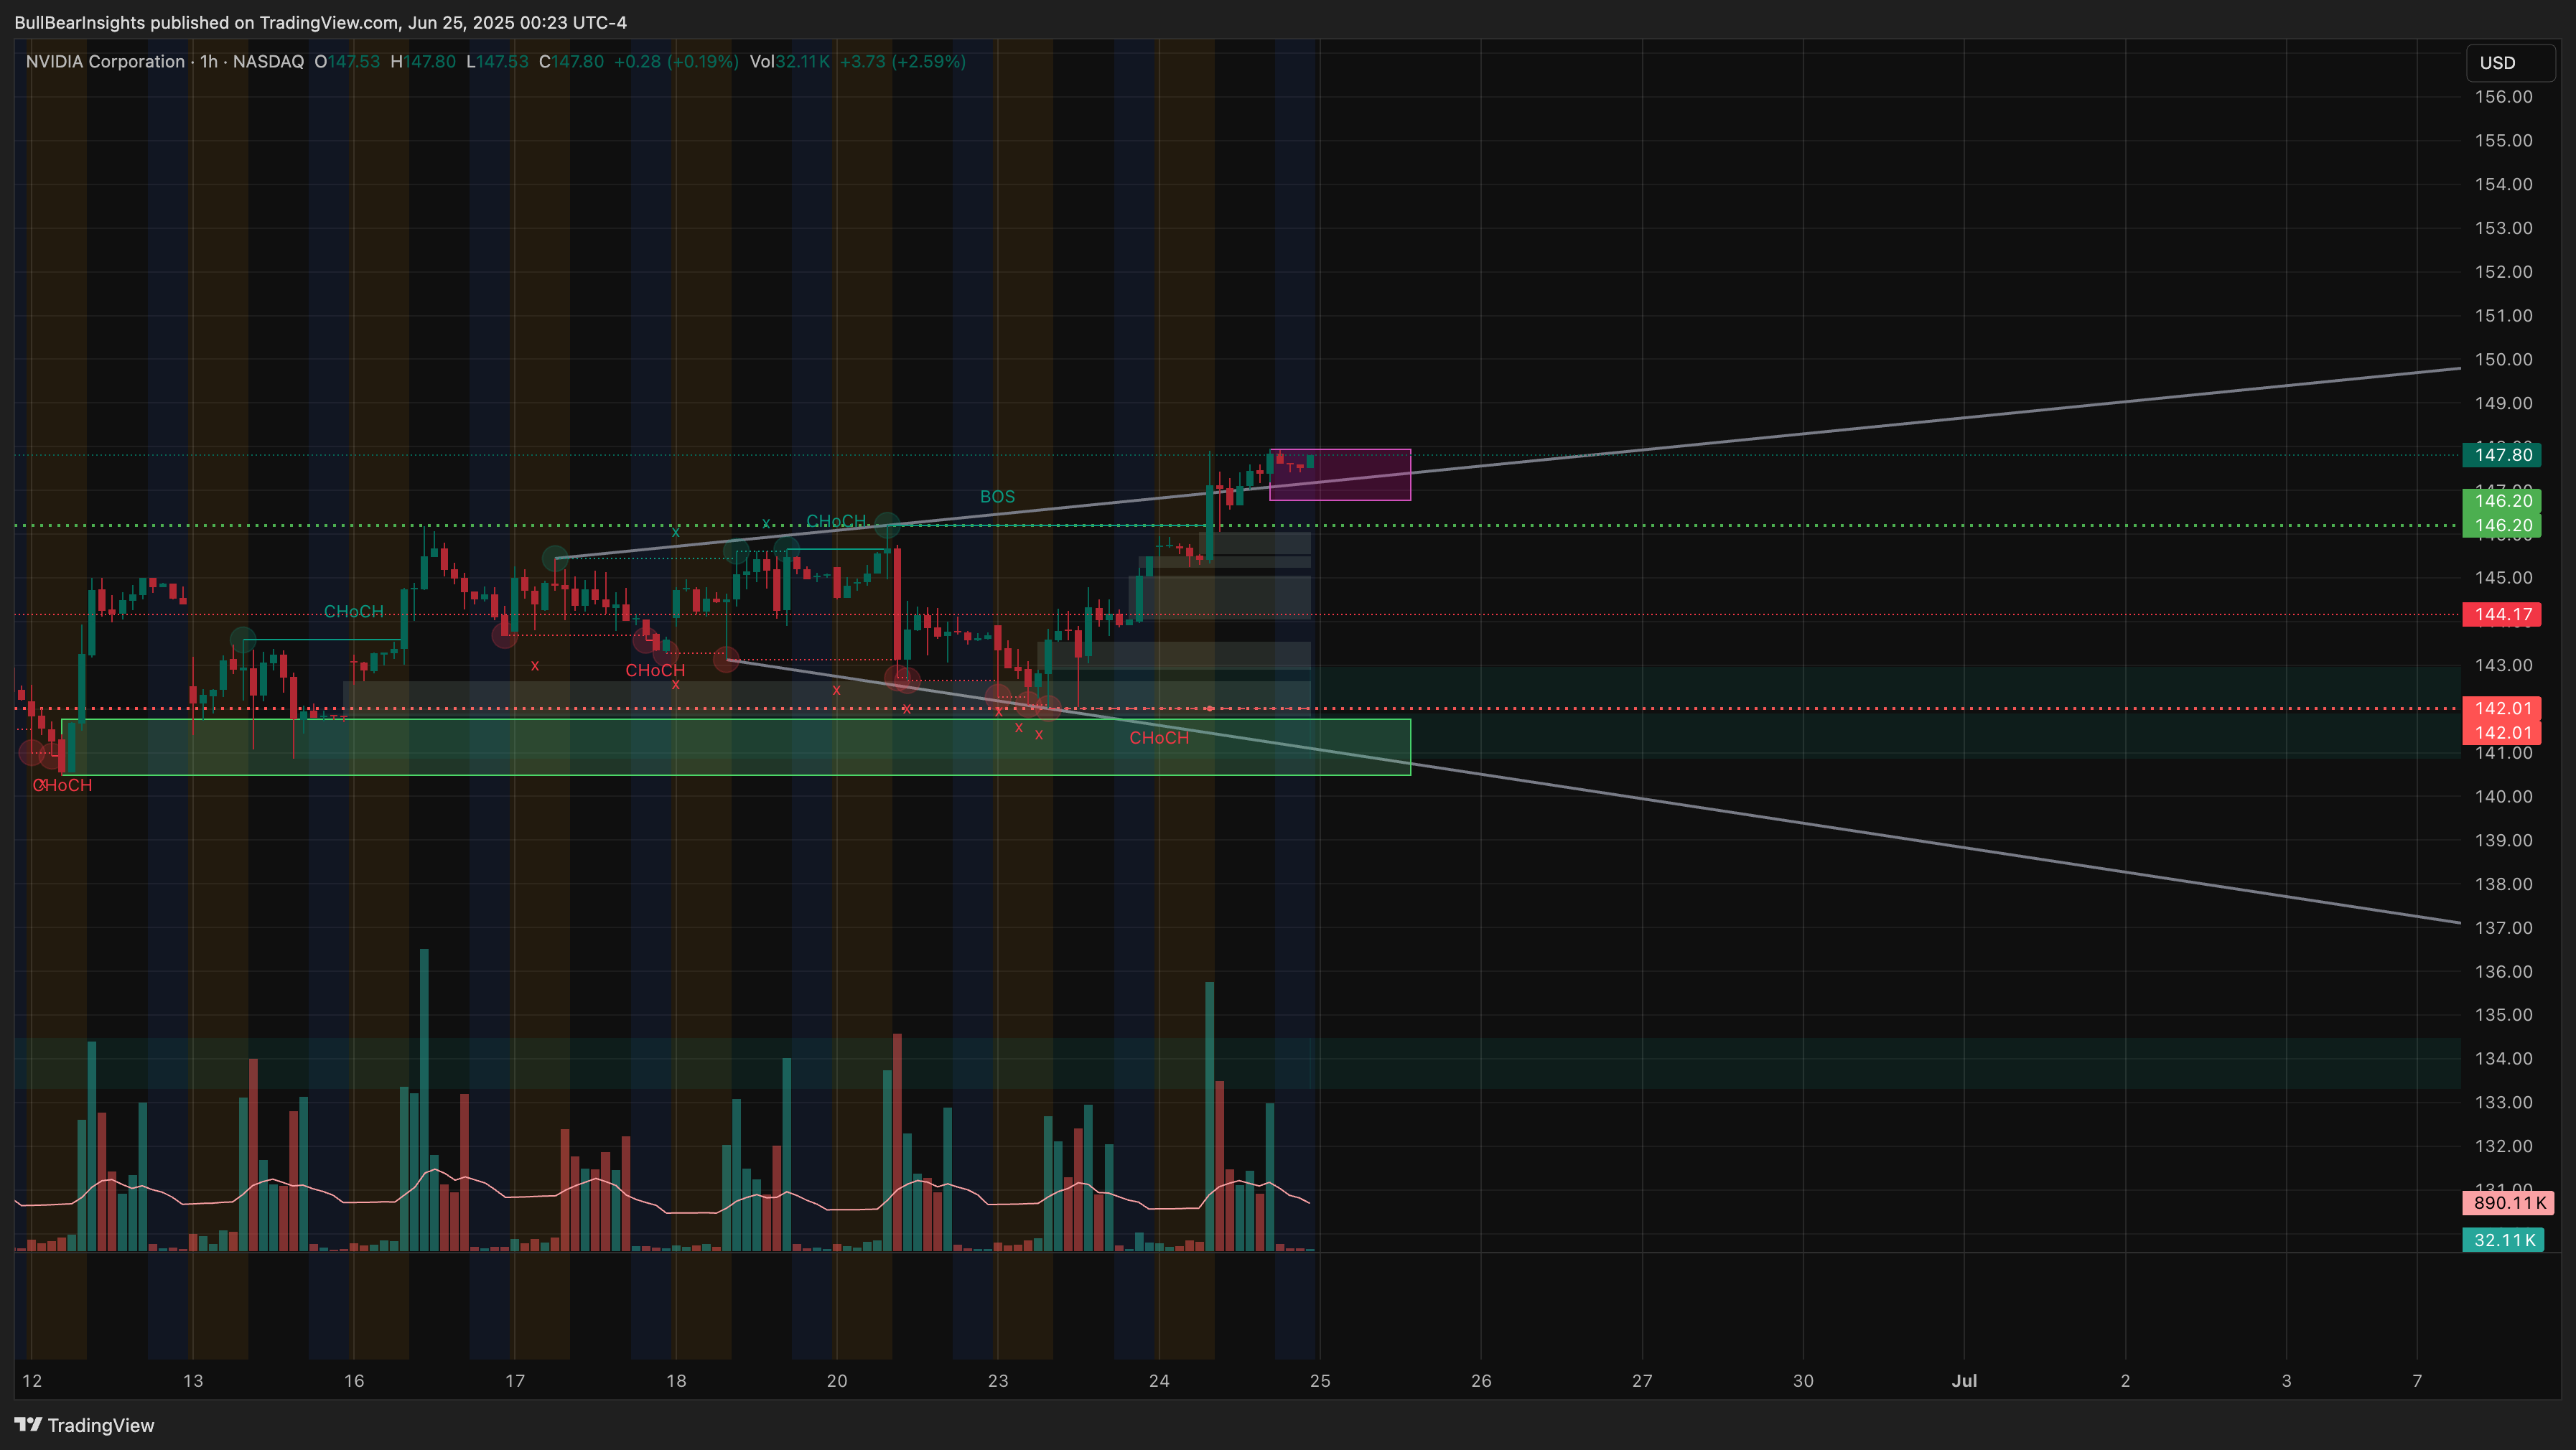Click the date 30 on time axis

point(1803,1381)
